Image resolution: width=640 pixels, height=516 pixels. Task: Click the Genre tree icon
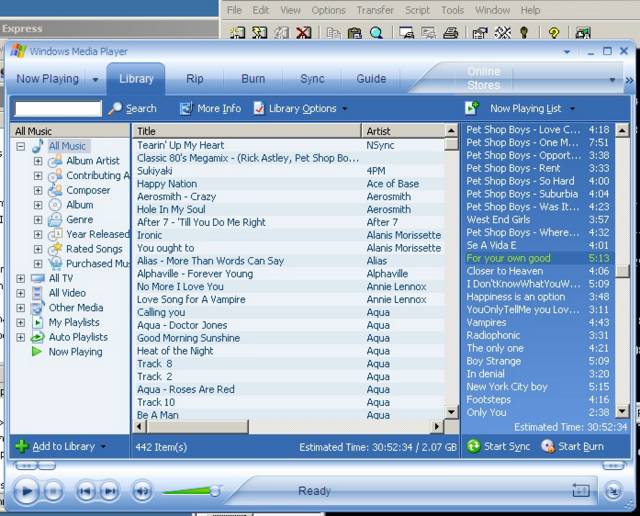(55, 220)
